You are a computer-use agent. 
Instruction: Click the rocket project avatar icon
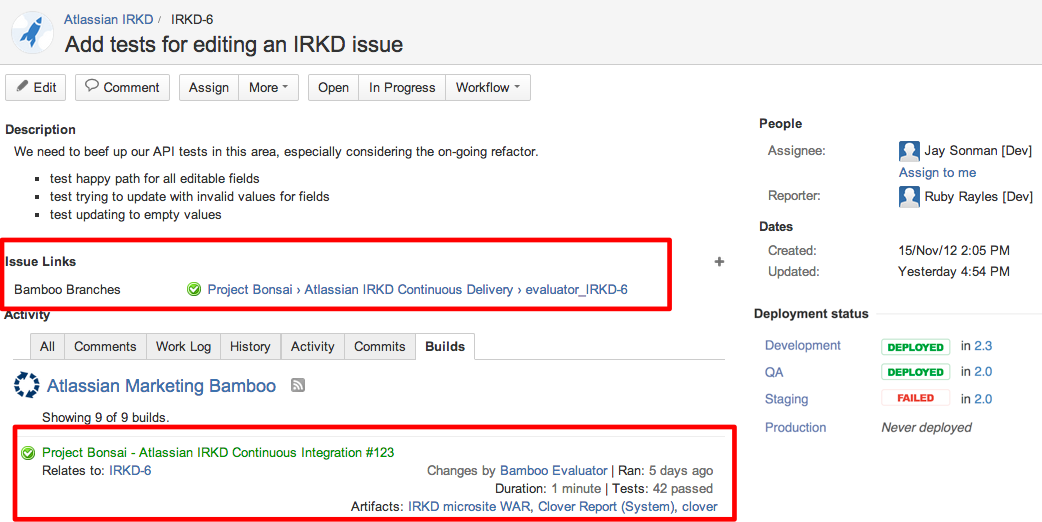click(31, 31)
